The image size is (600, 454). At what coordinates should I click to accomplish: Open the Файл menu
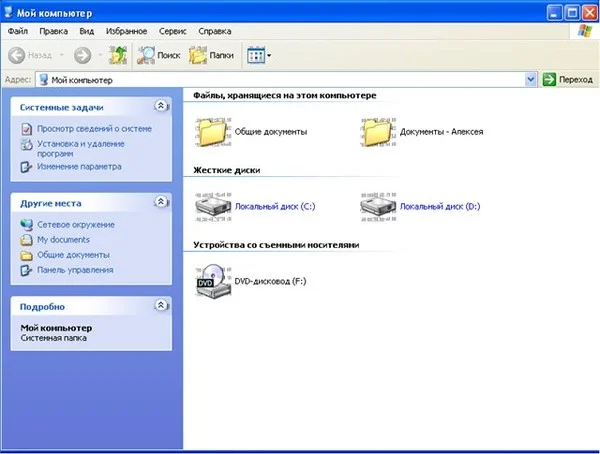(x=18, y=31)
